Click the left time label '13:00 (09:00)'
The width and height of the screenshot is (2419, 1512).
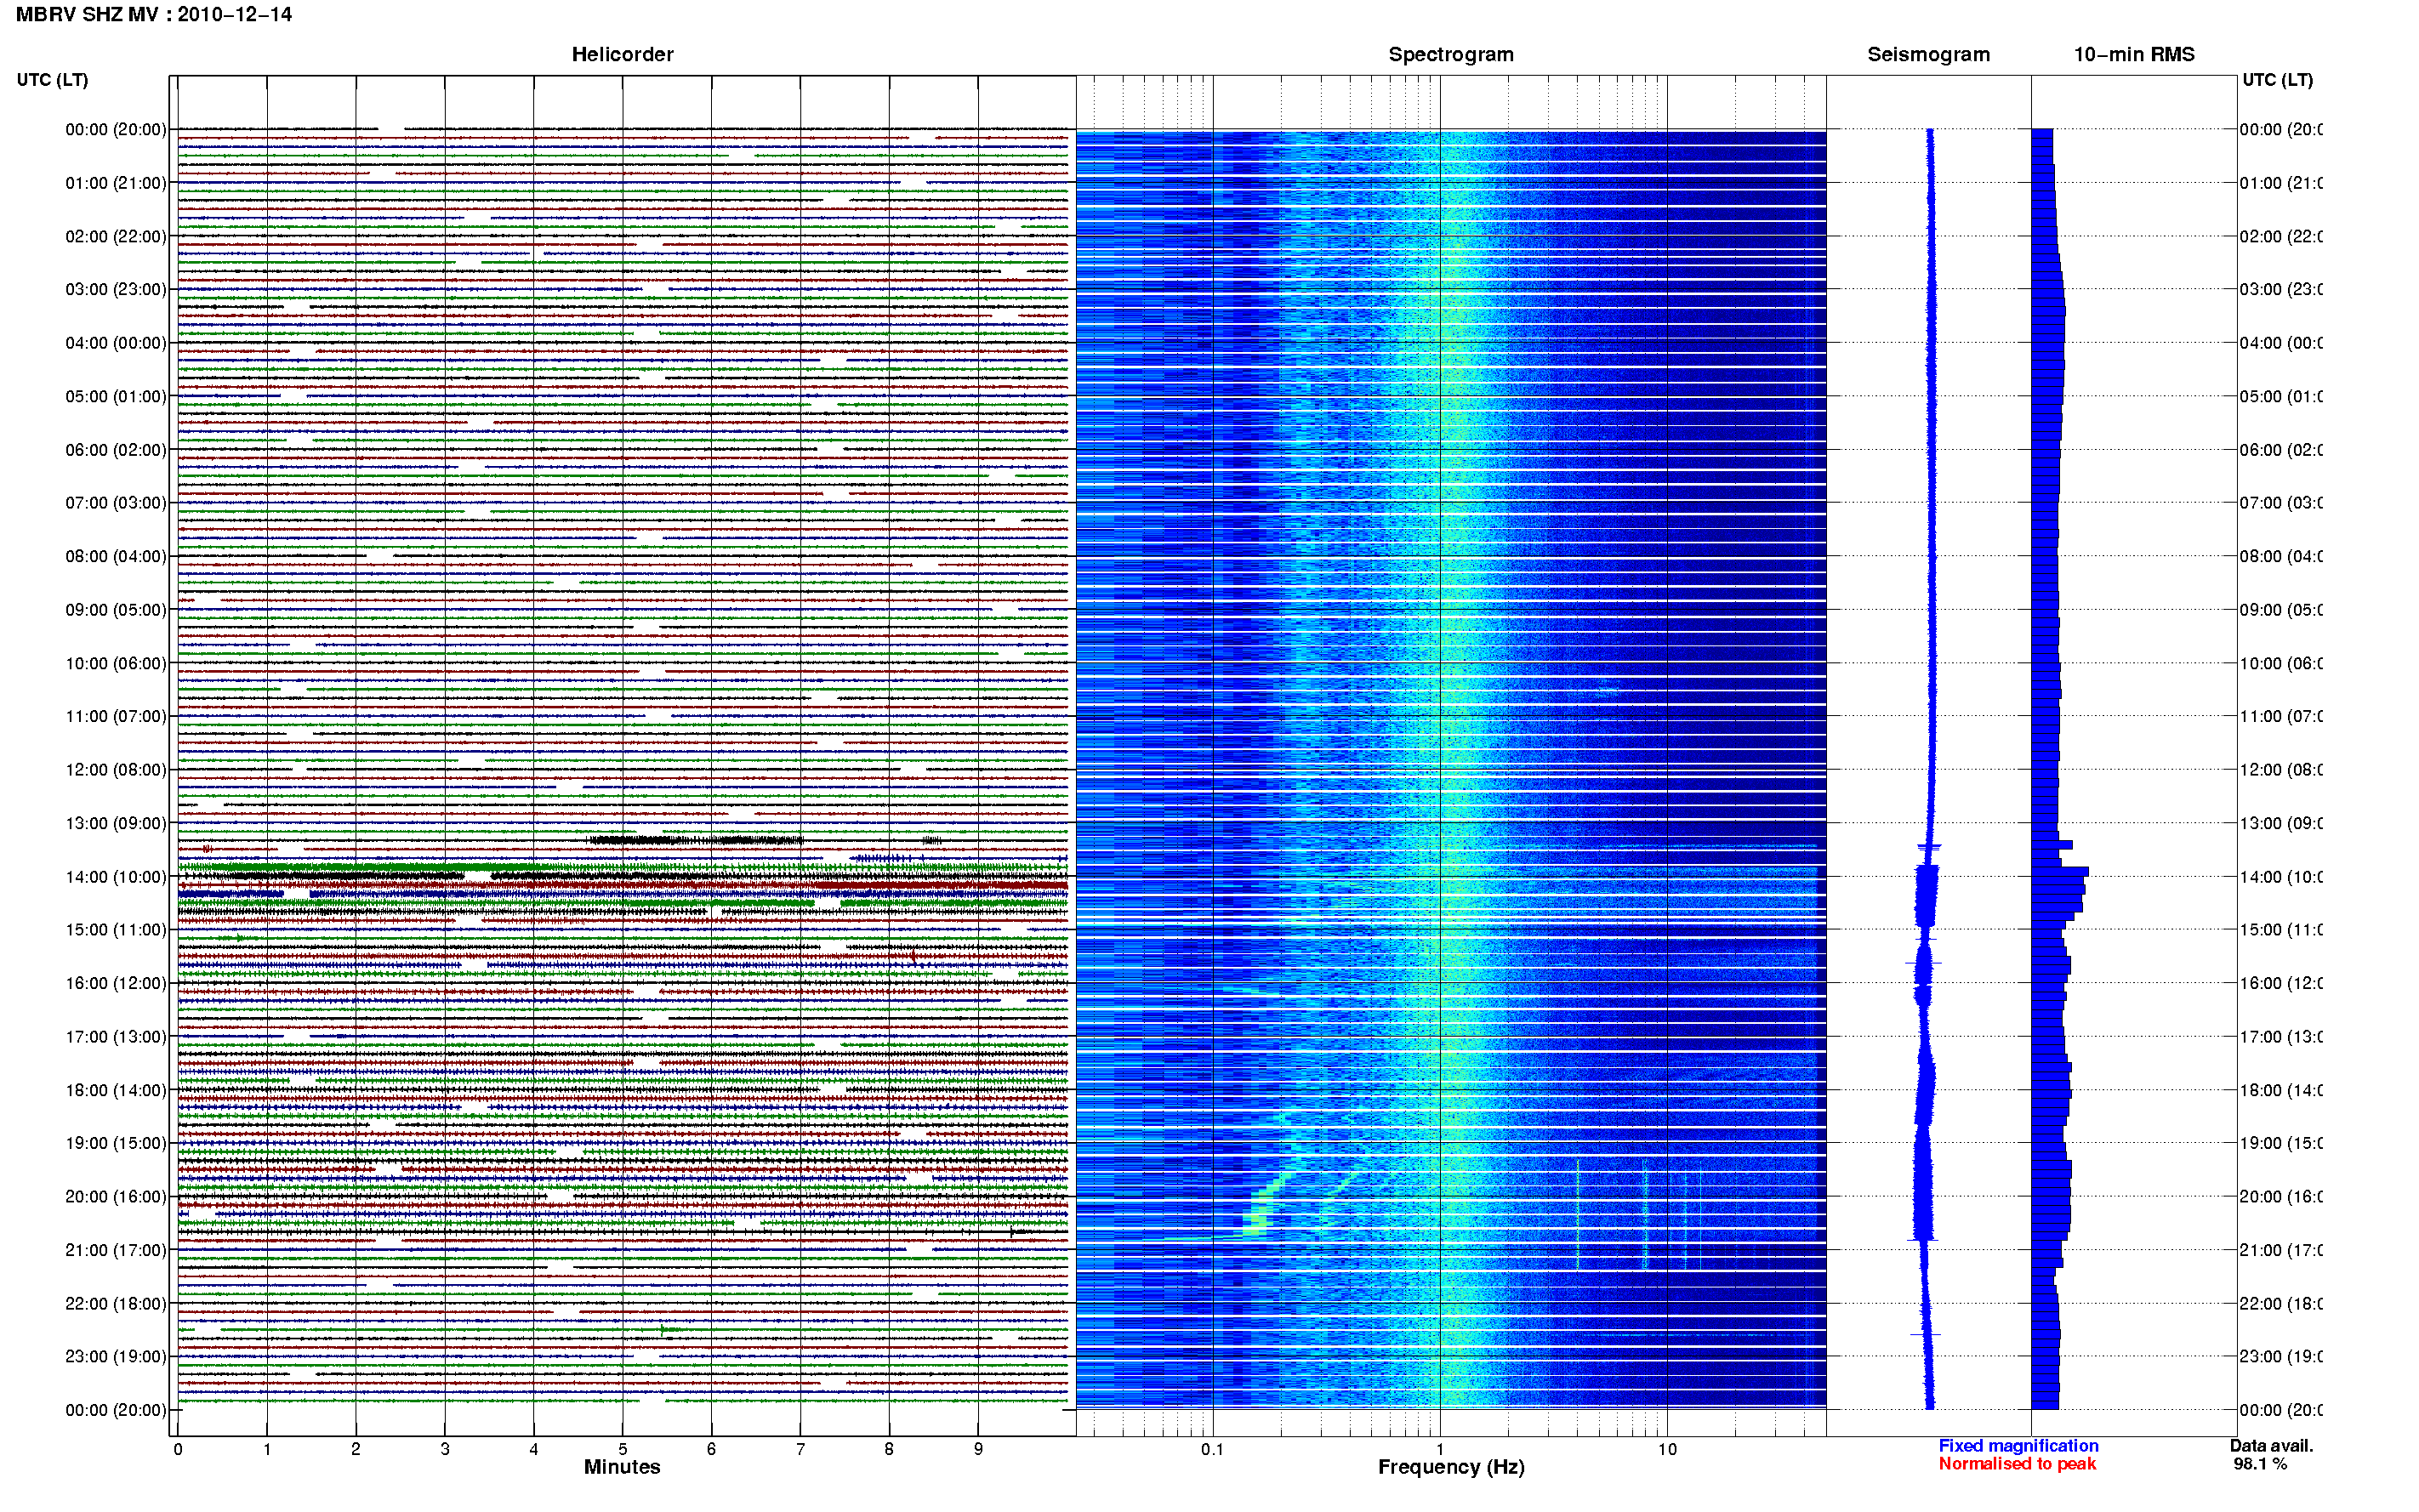click(116, 823)
